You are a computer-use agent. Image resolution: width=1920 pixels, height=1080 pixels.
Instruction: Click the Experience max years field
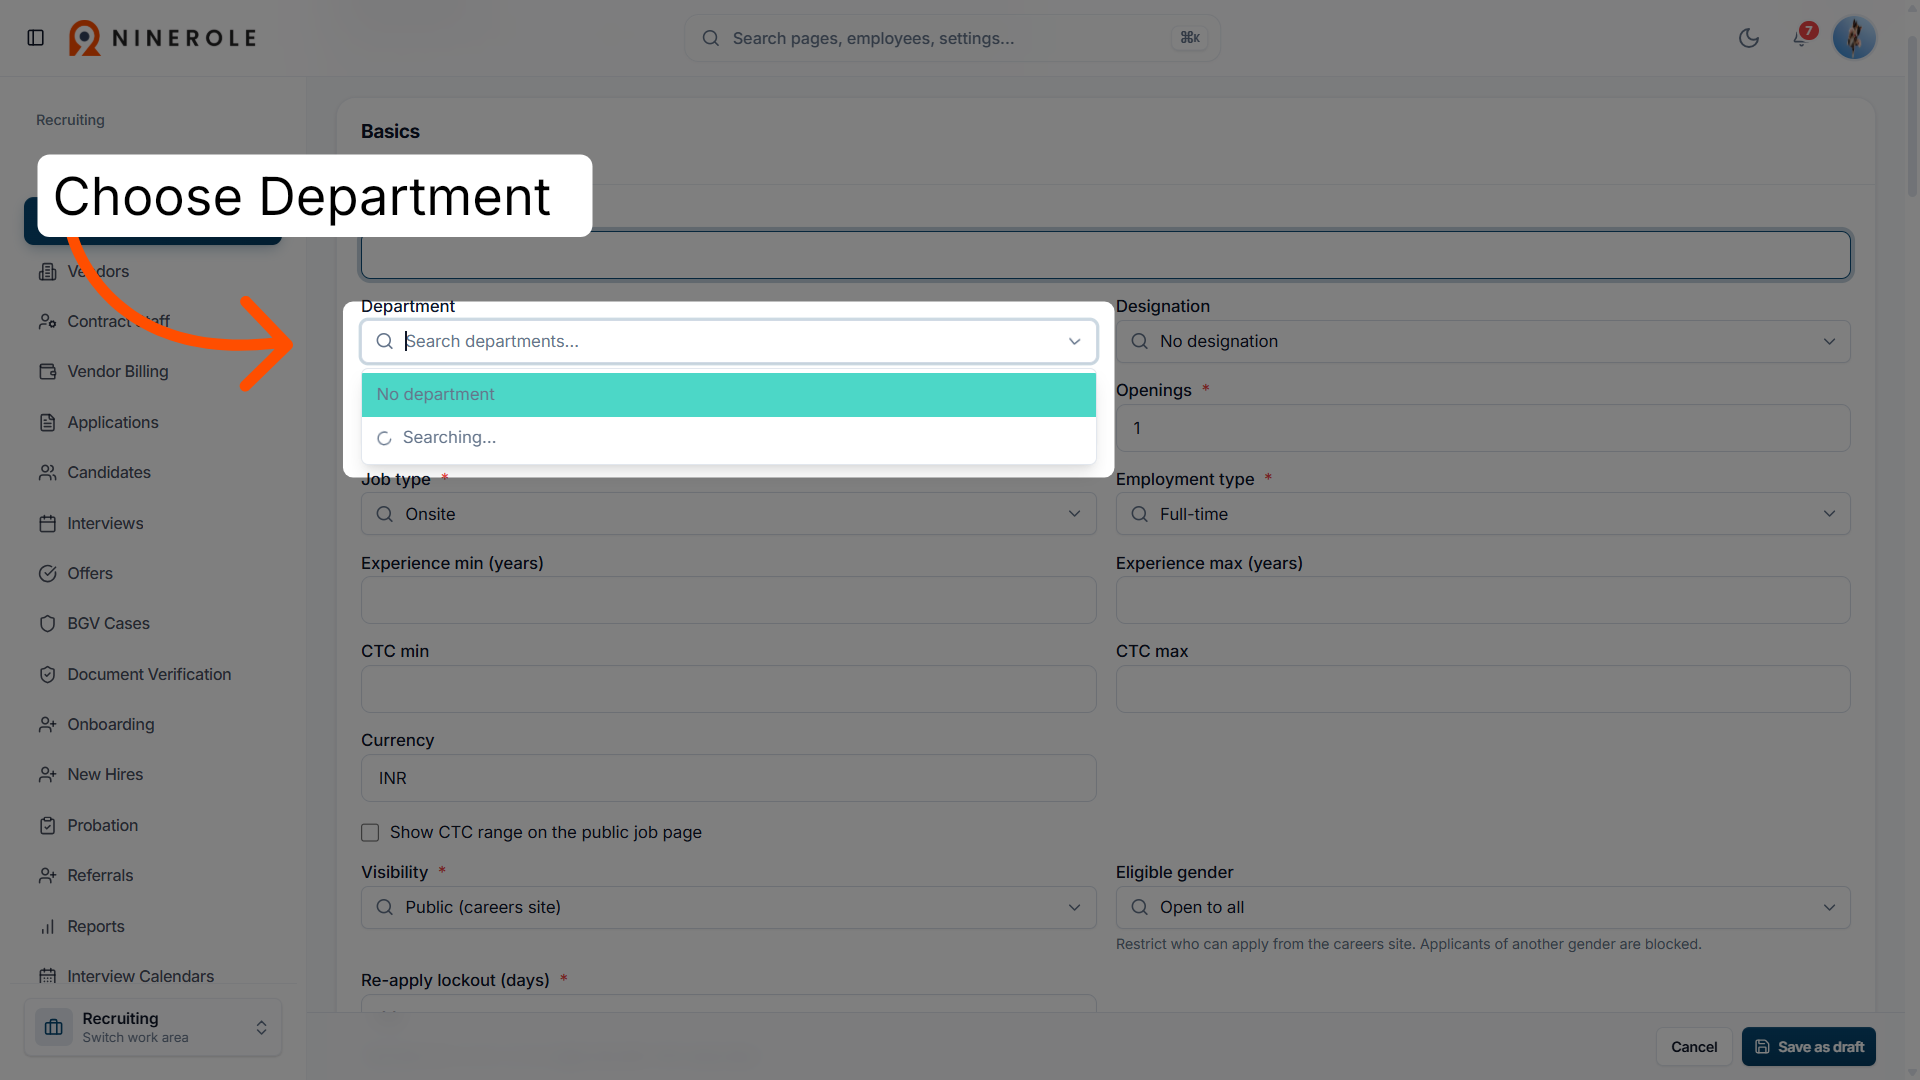coord(1483,600)
